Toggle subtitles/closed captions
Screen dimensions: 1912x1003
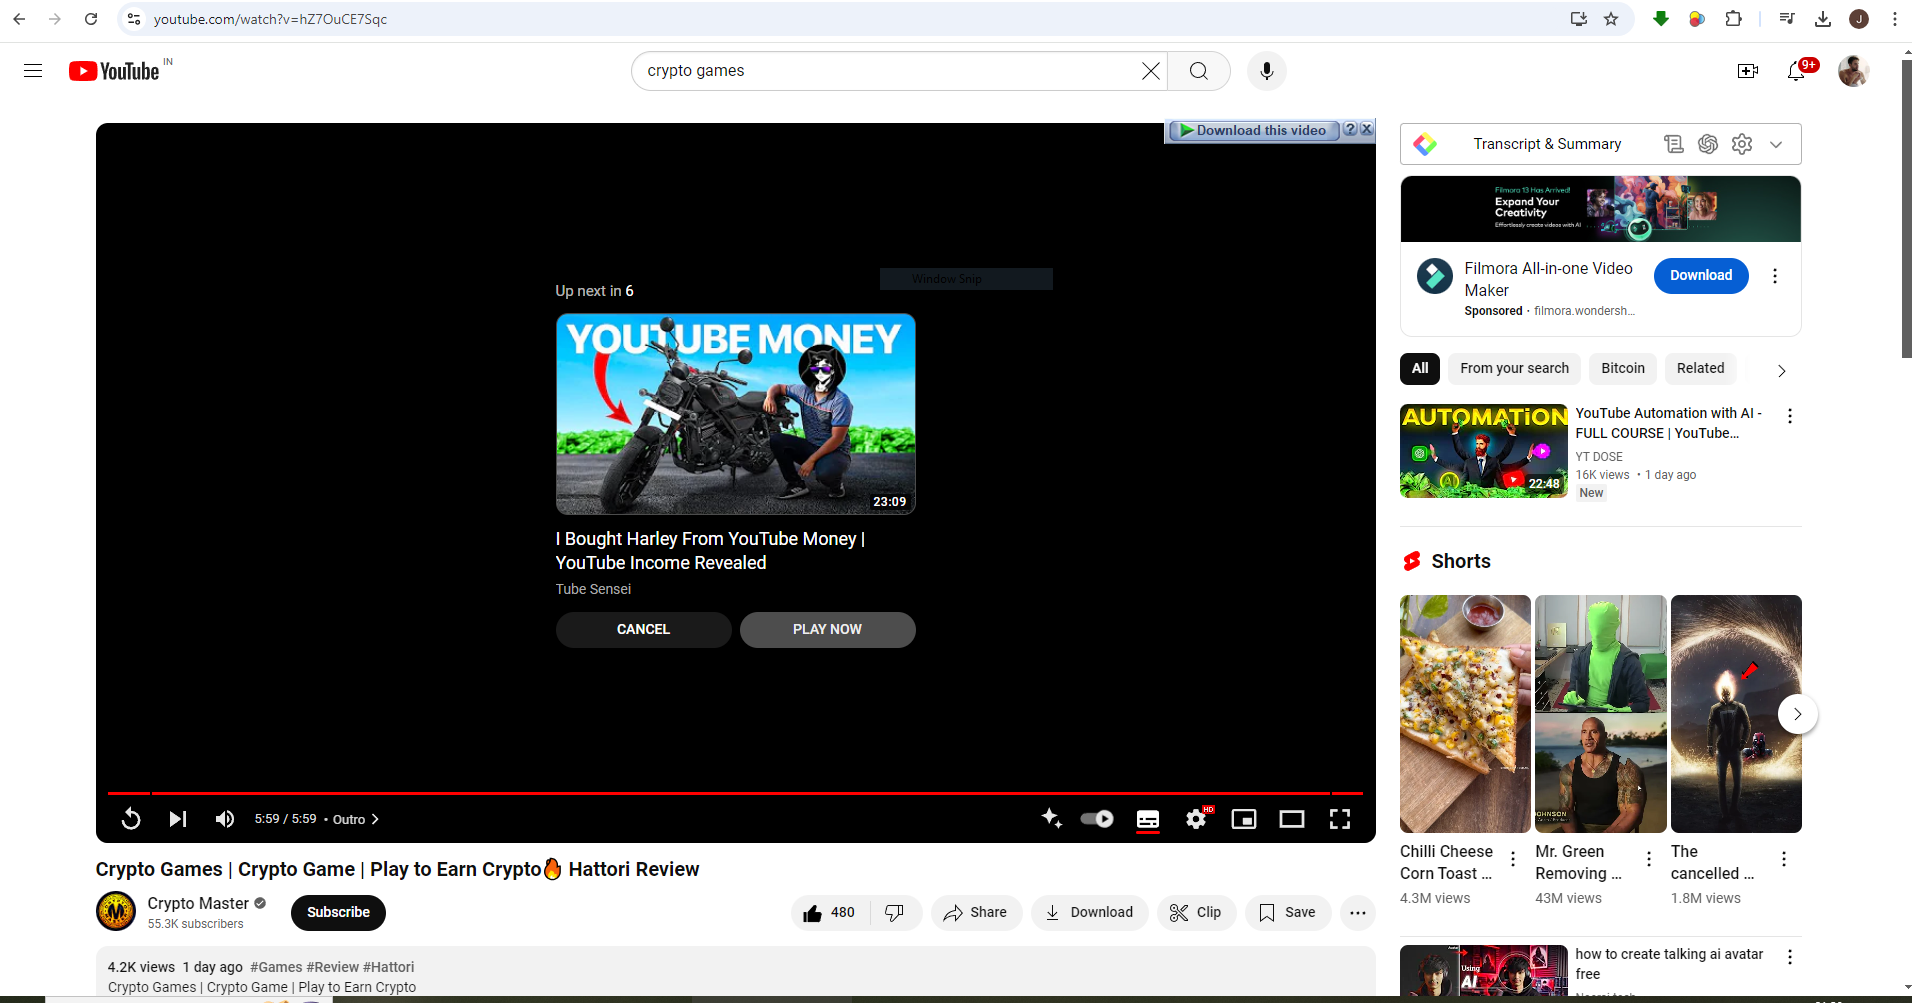click(x=1148, y=819)
